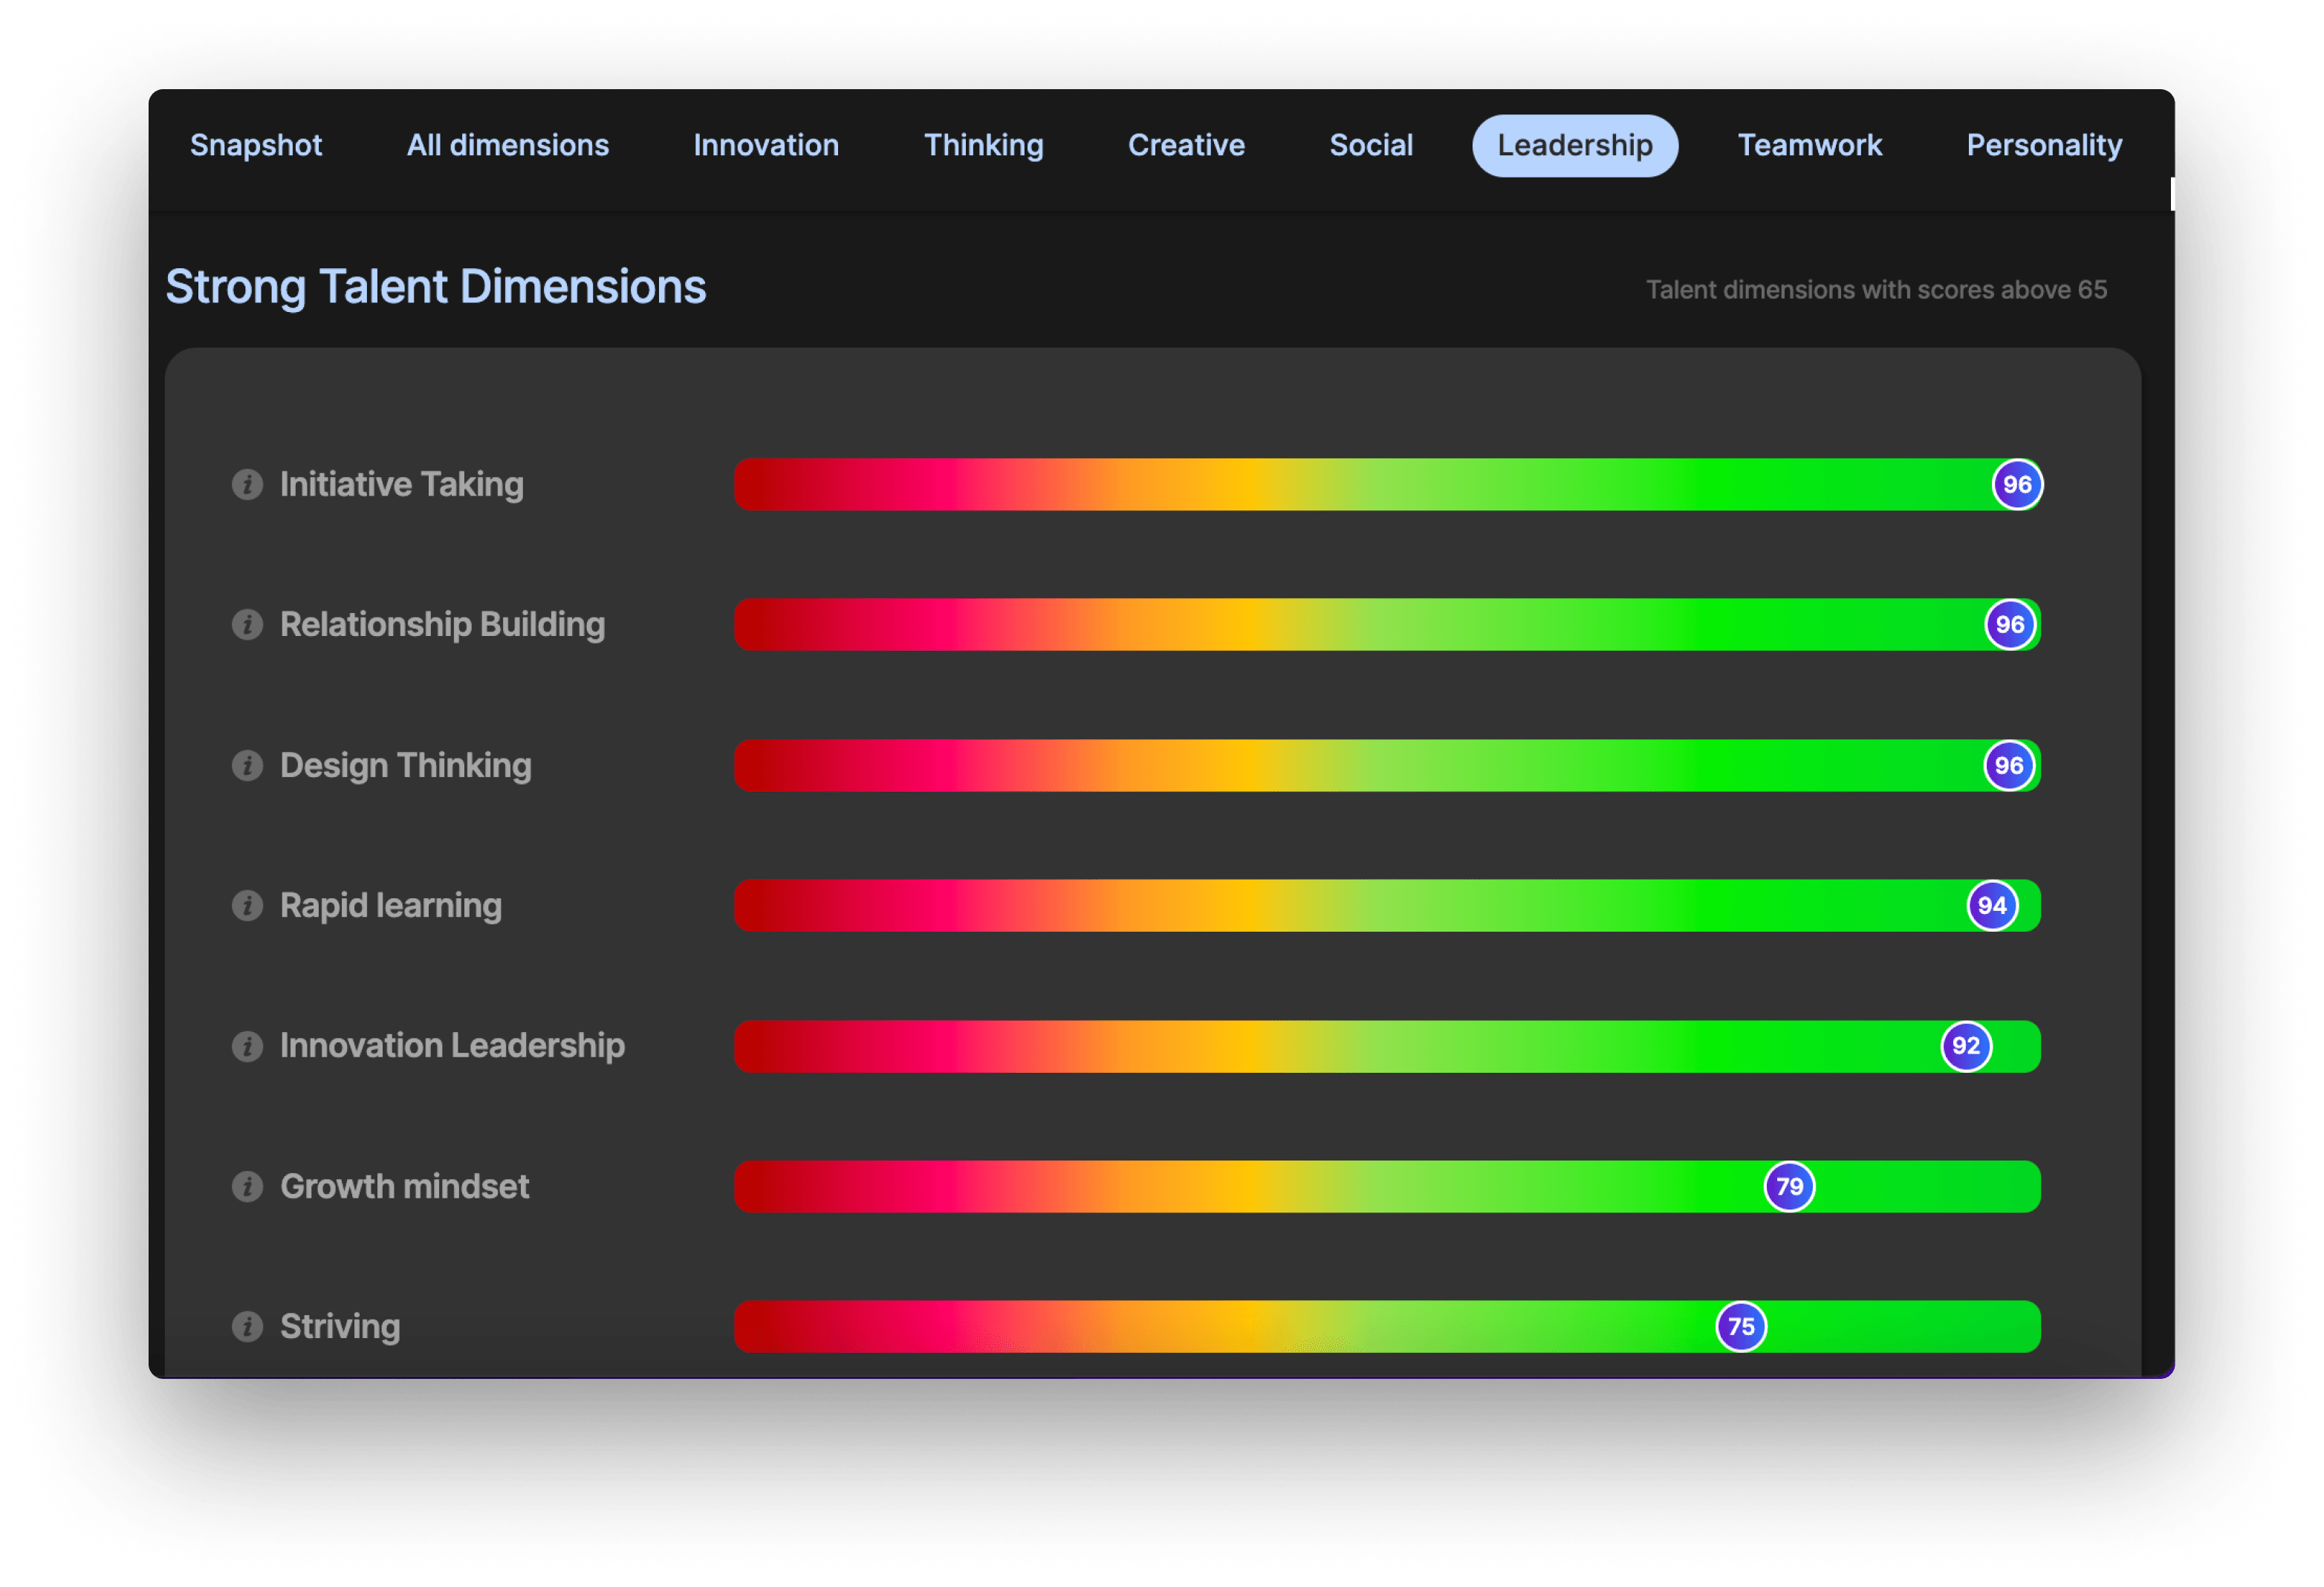Switch to the Snapshot tab
Screen dimensions: 2324x1587
coord(256,146)
